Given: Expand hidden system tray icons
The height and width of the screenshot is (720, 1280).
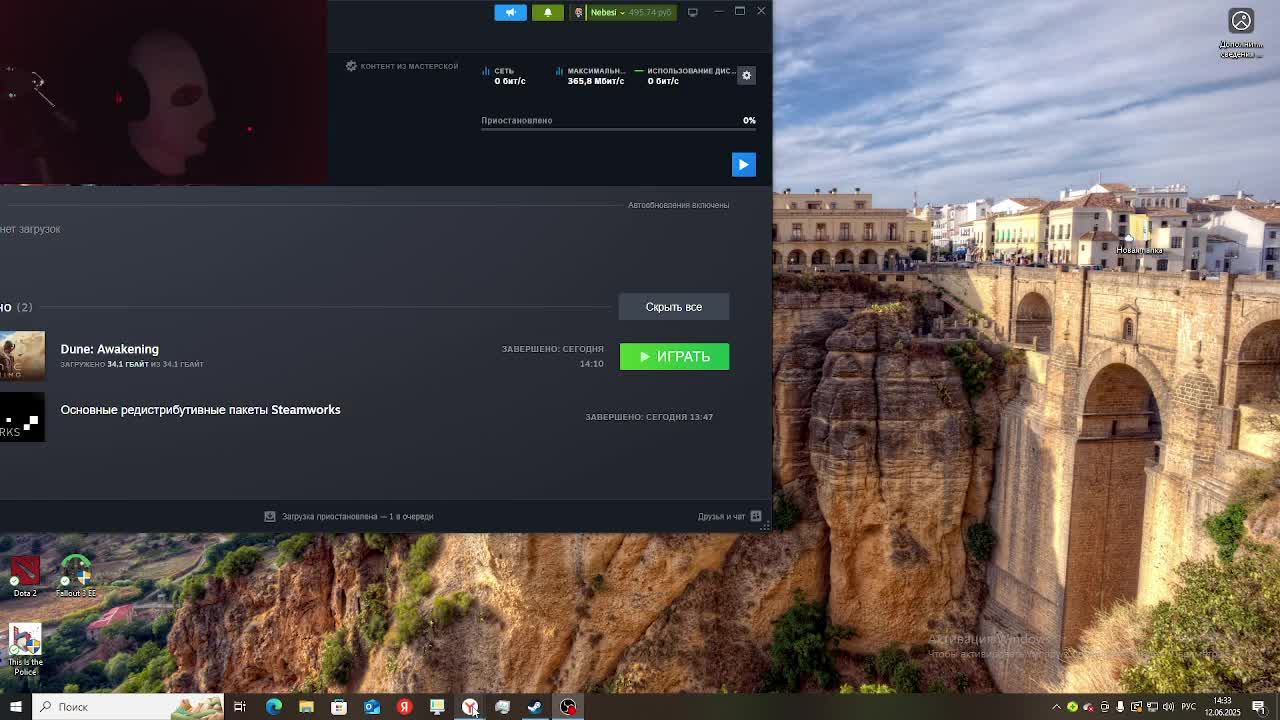Looking at the screenshot, I should coord(1056,707).
